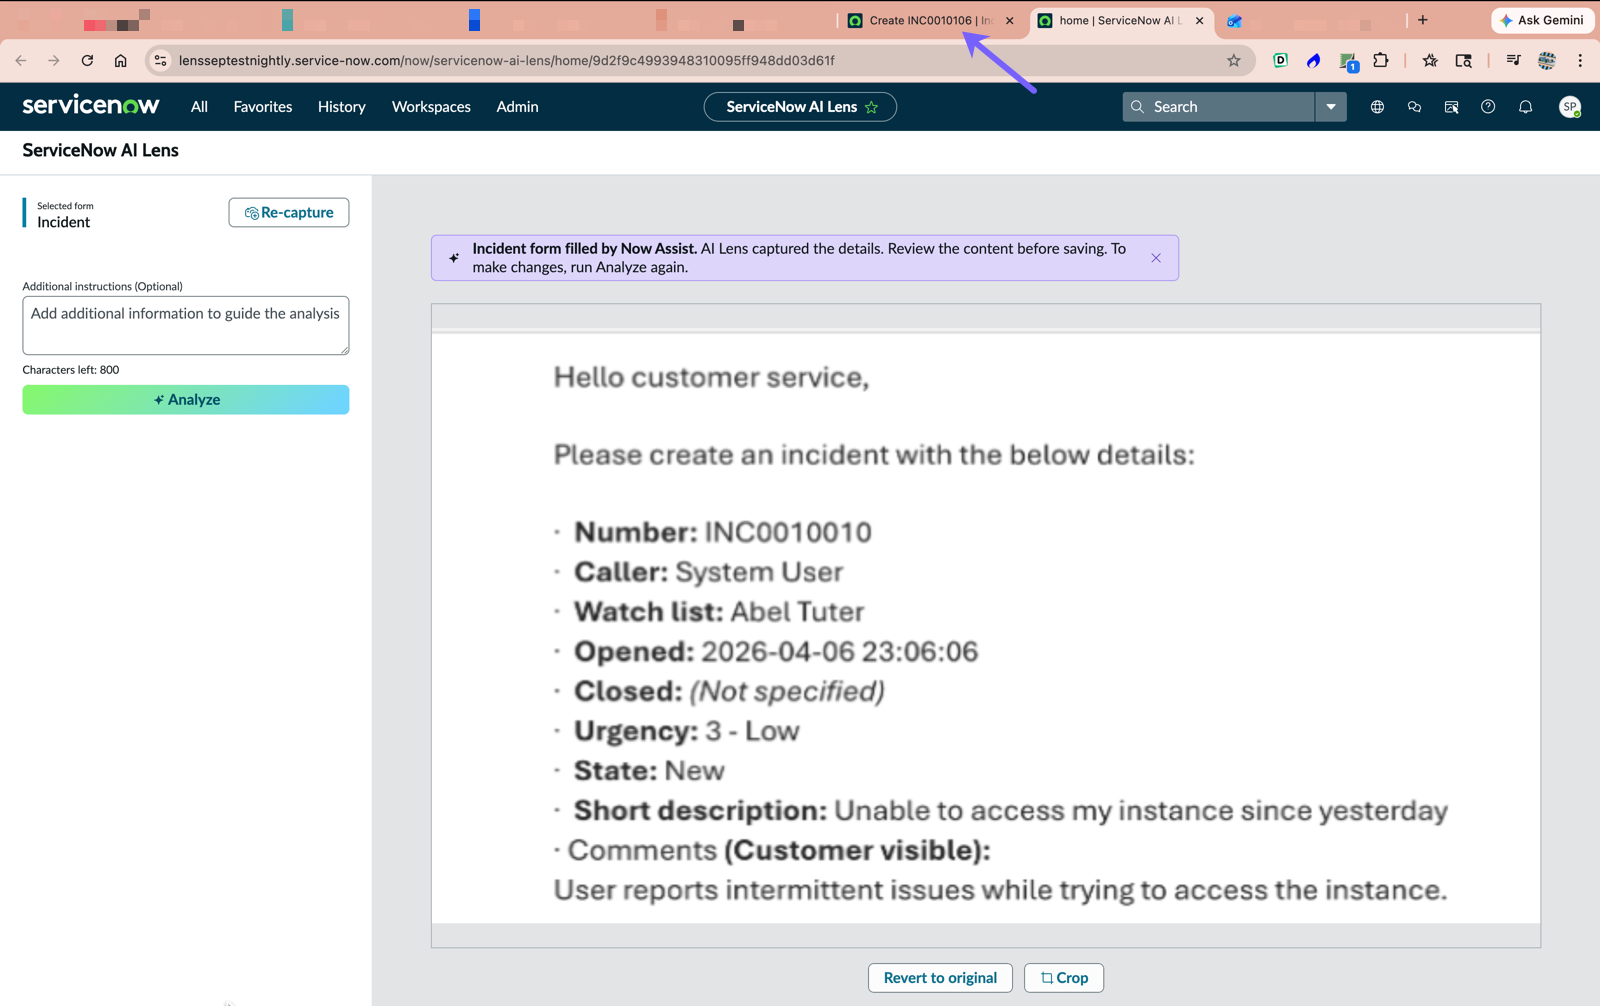
Task: Open the blue flame extension
Action: [x=1314, y=61]
